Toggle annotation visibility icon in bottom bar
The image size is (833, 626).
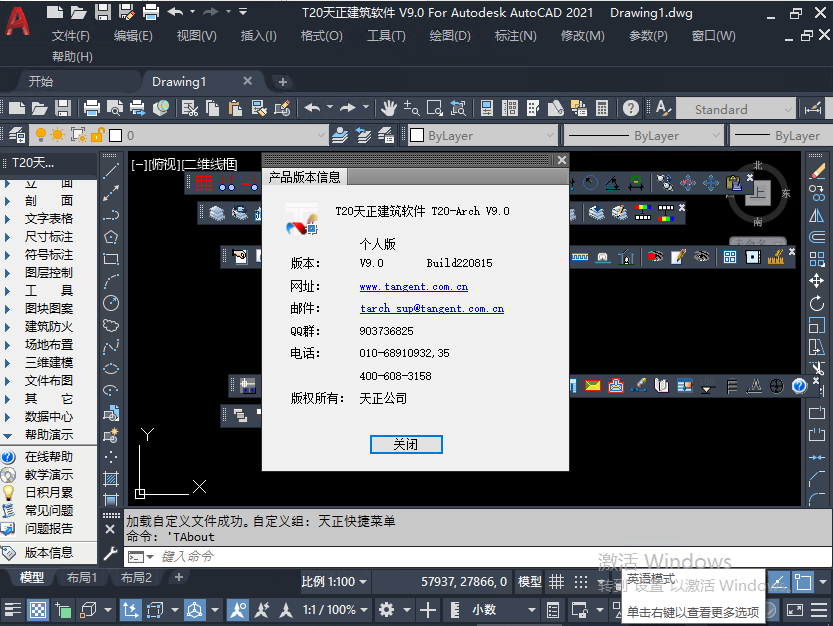pos(237,610)
